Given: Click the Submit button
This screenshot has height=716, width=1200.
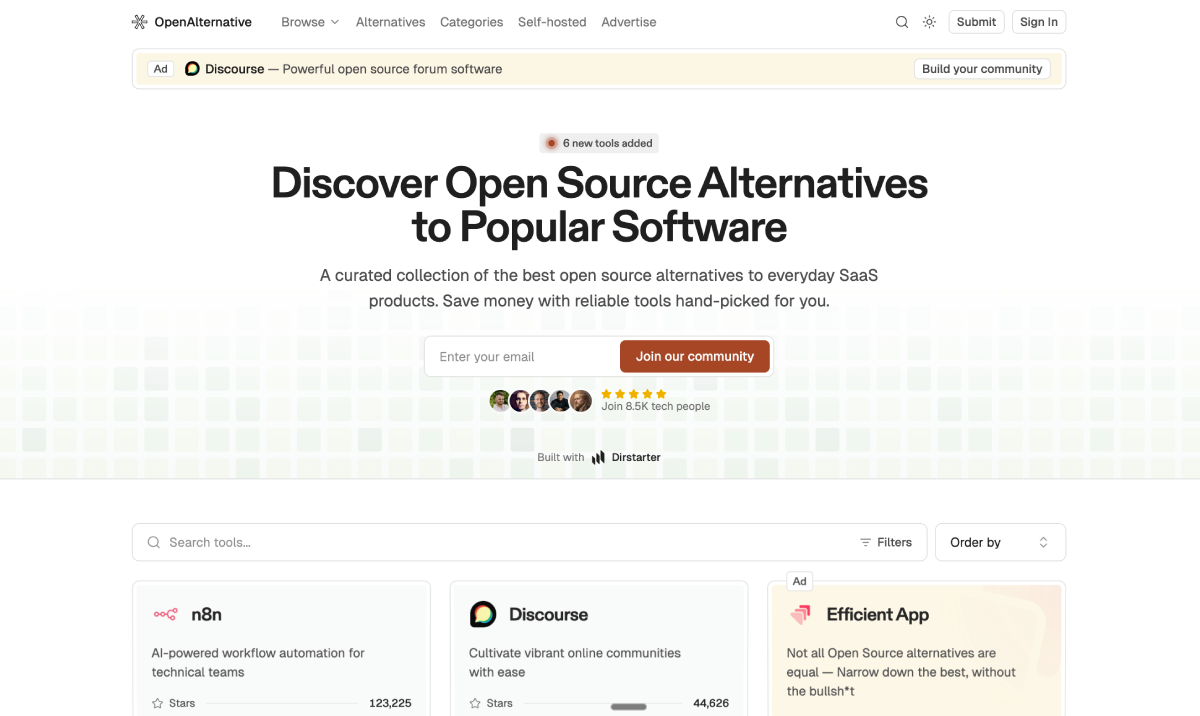Looking at the screenshot, I should 976,22.
